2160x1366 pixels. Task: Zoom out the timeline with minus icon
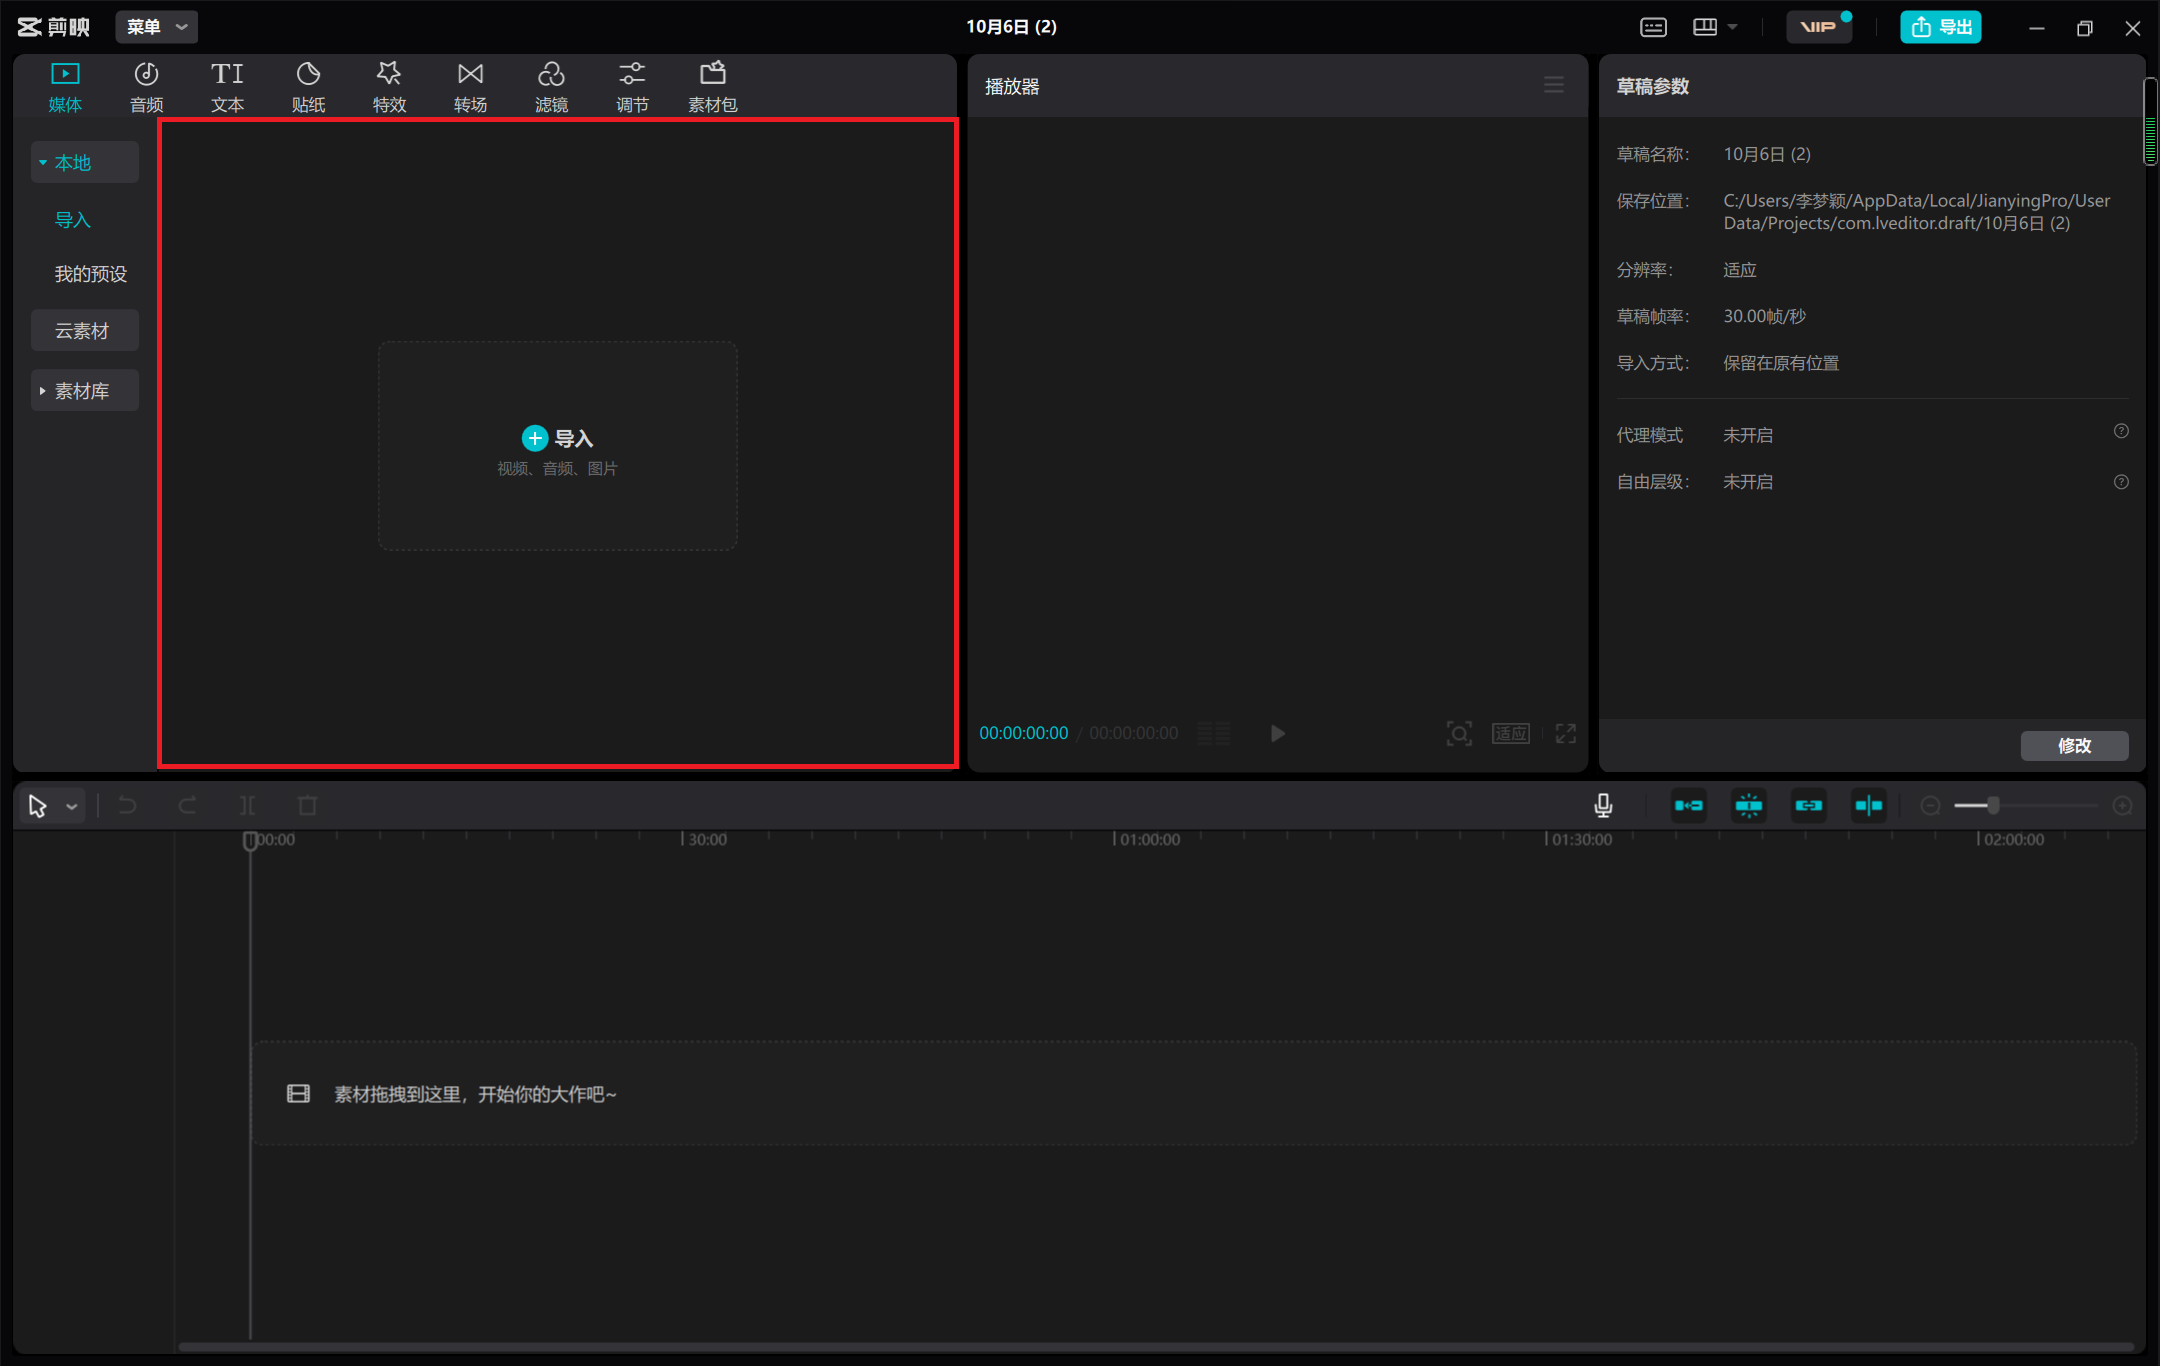click(x=1931, y=806)
